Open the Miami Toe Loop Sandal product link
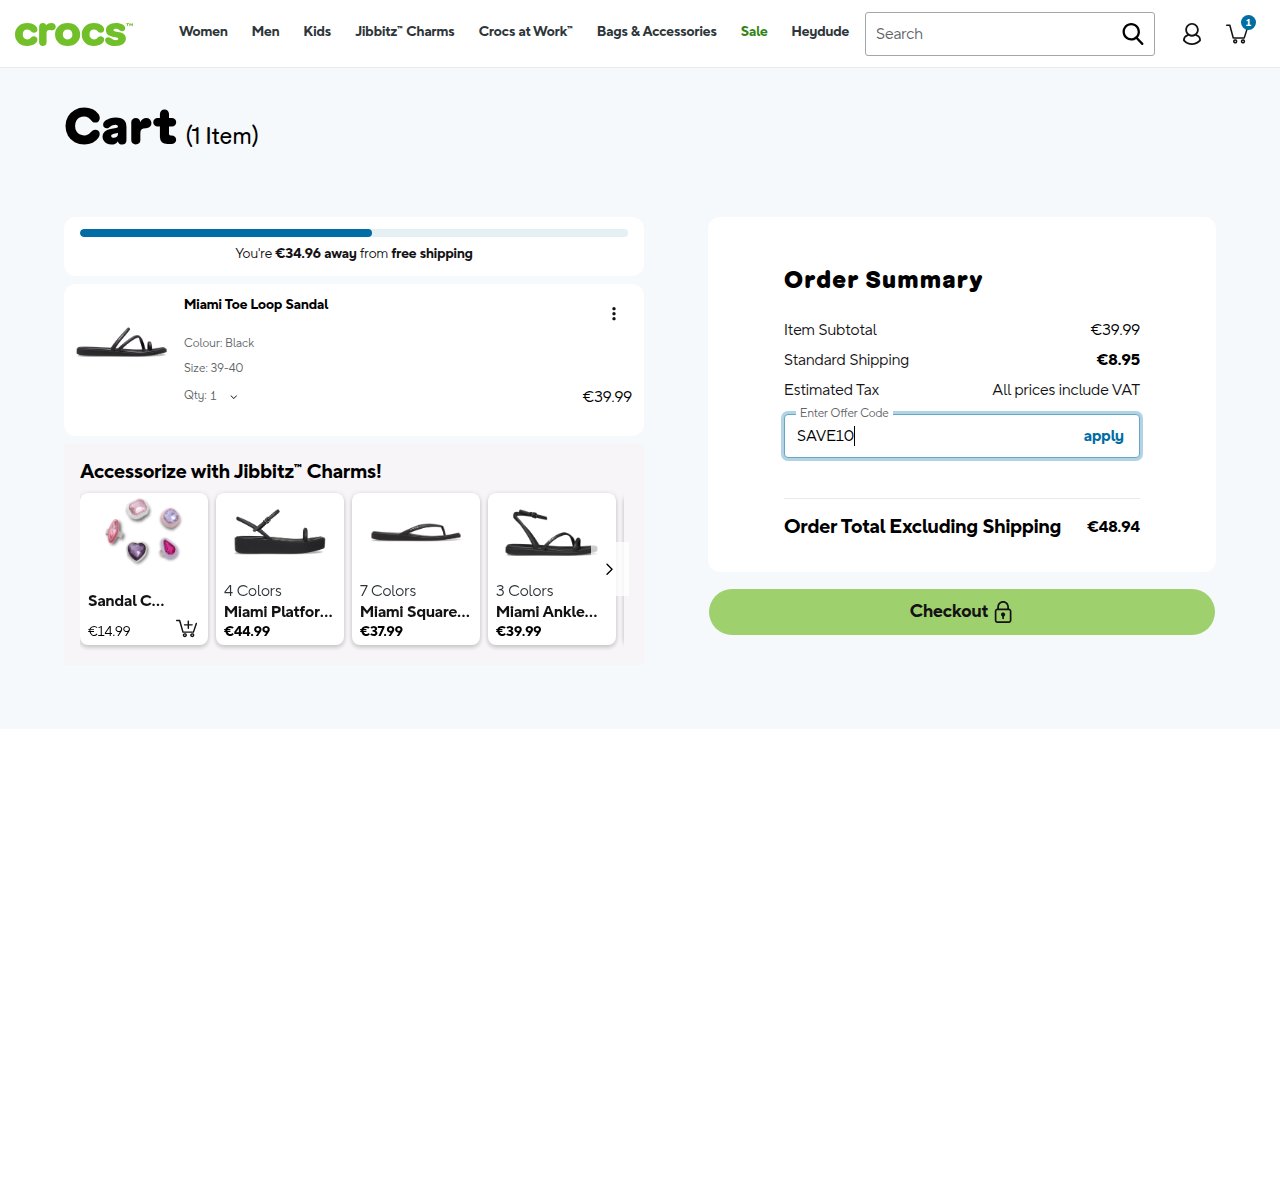The image size is (1280, 1200). point(256,304)
